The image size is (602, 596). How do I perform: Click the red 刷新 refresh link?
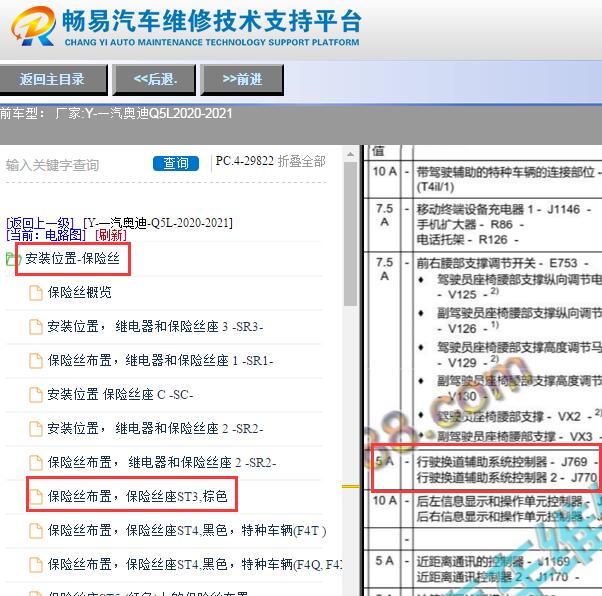pos(111,235)
